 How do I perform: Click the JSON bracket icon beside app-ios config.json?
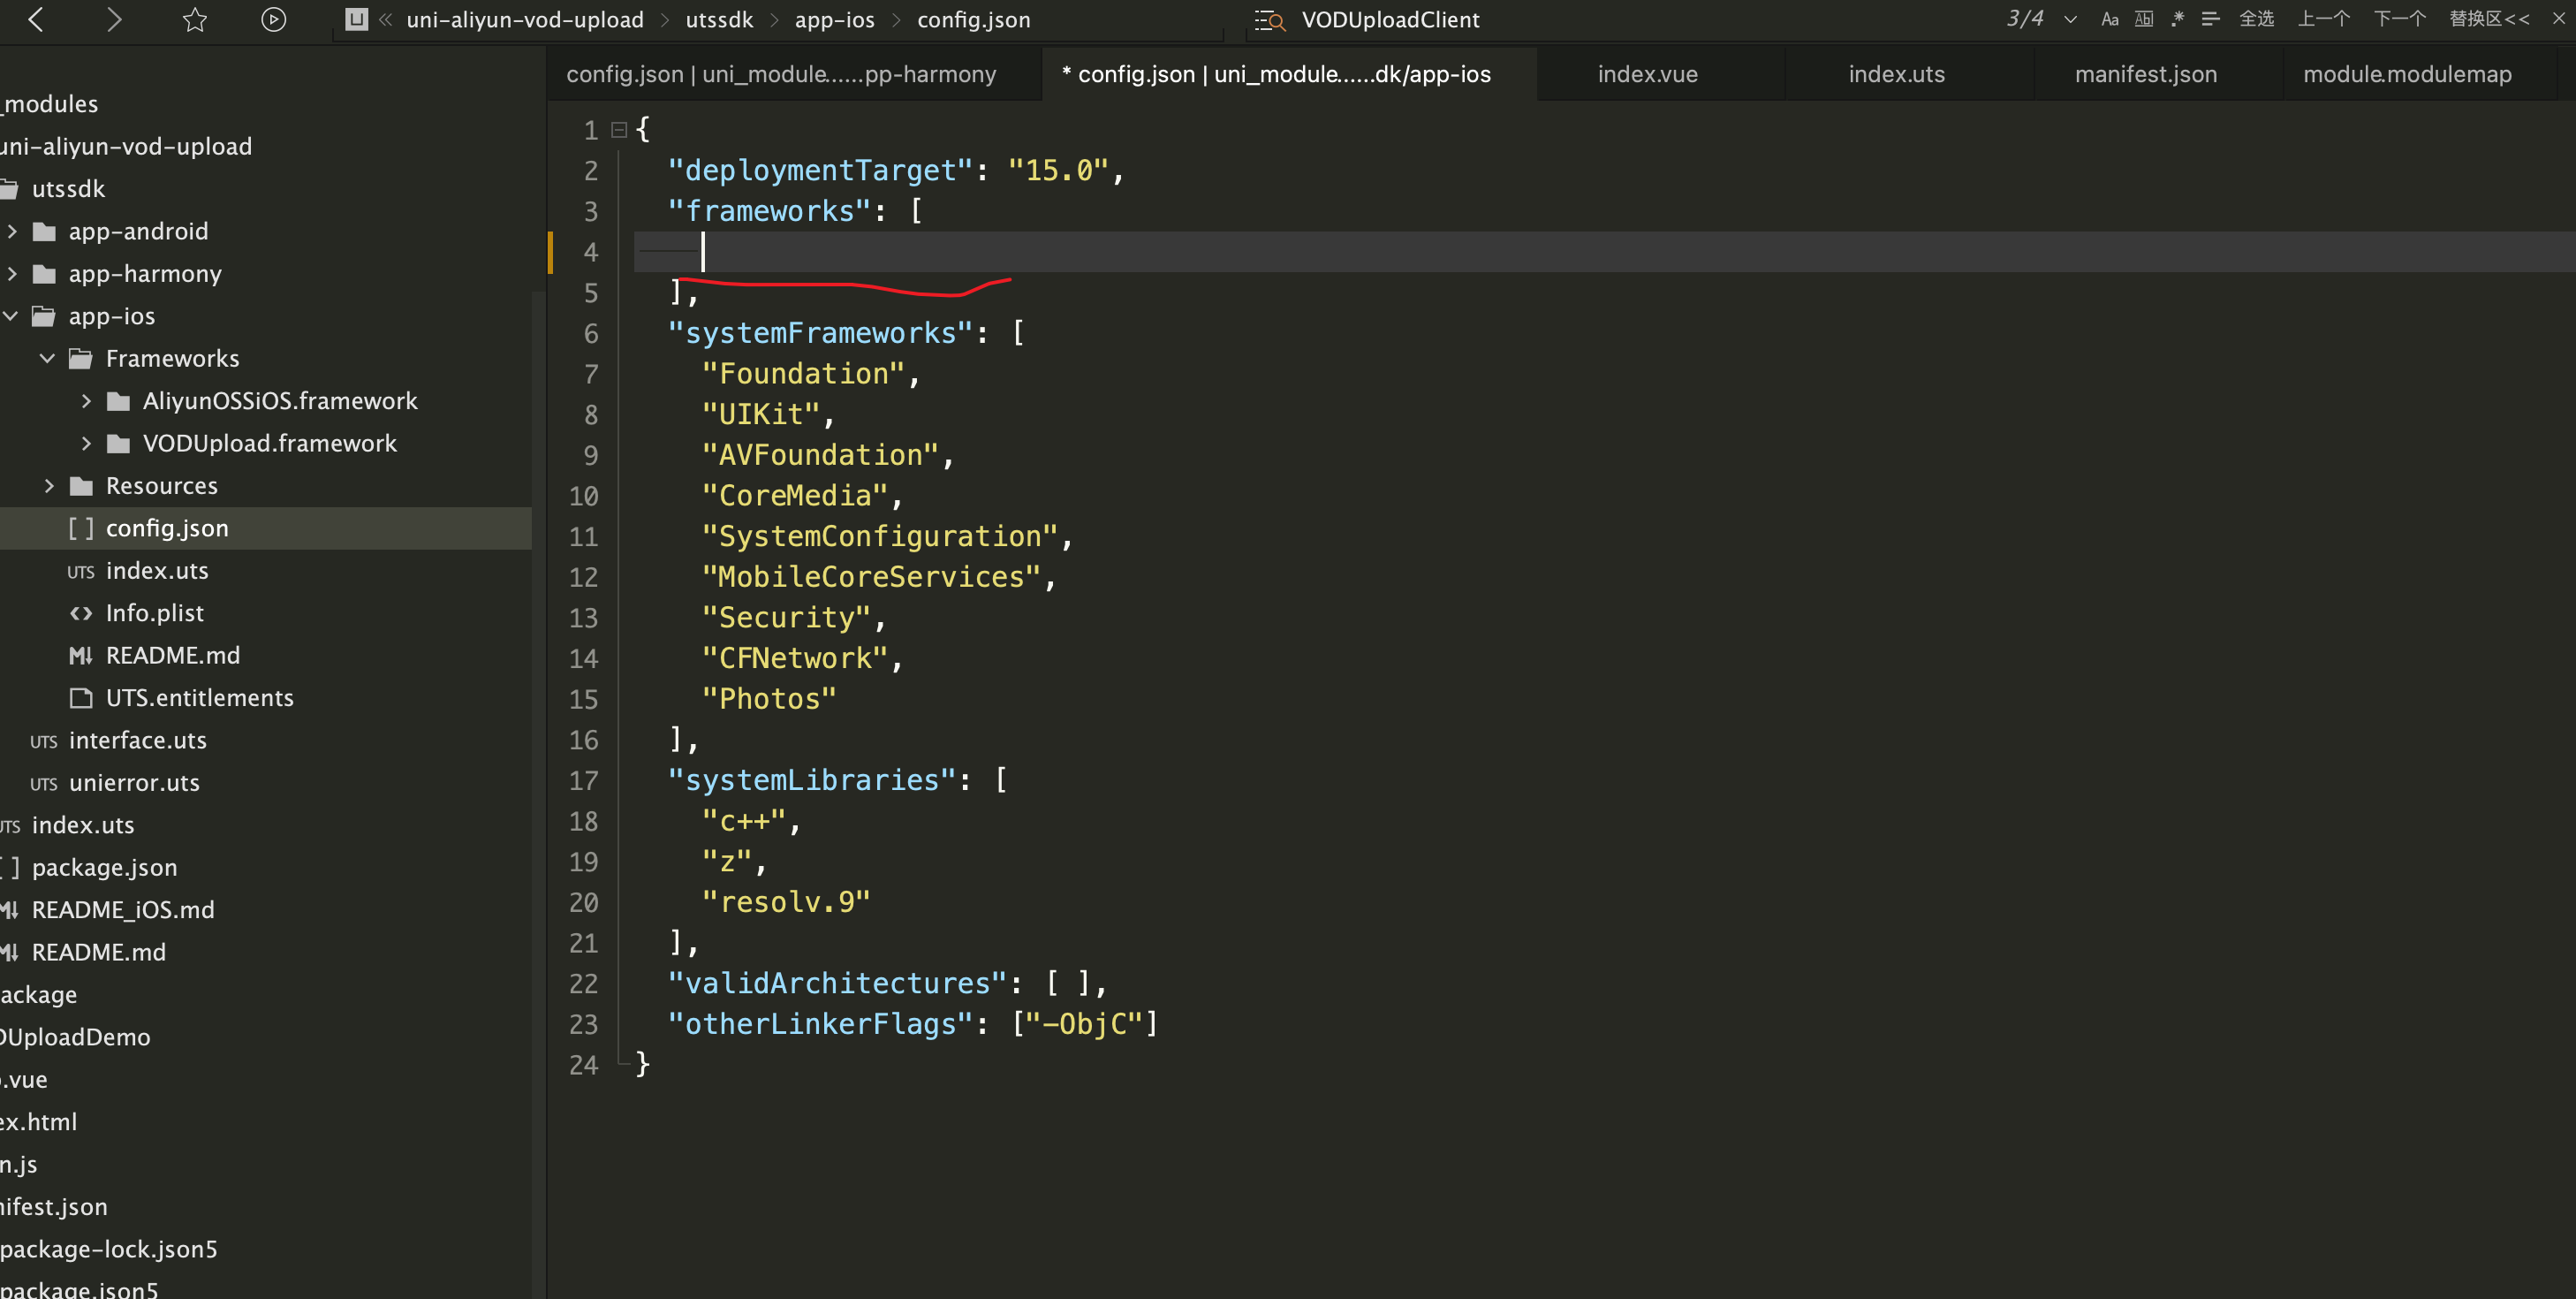(x=81, y=528)
